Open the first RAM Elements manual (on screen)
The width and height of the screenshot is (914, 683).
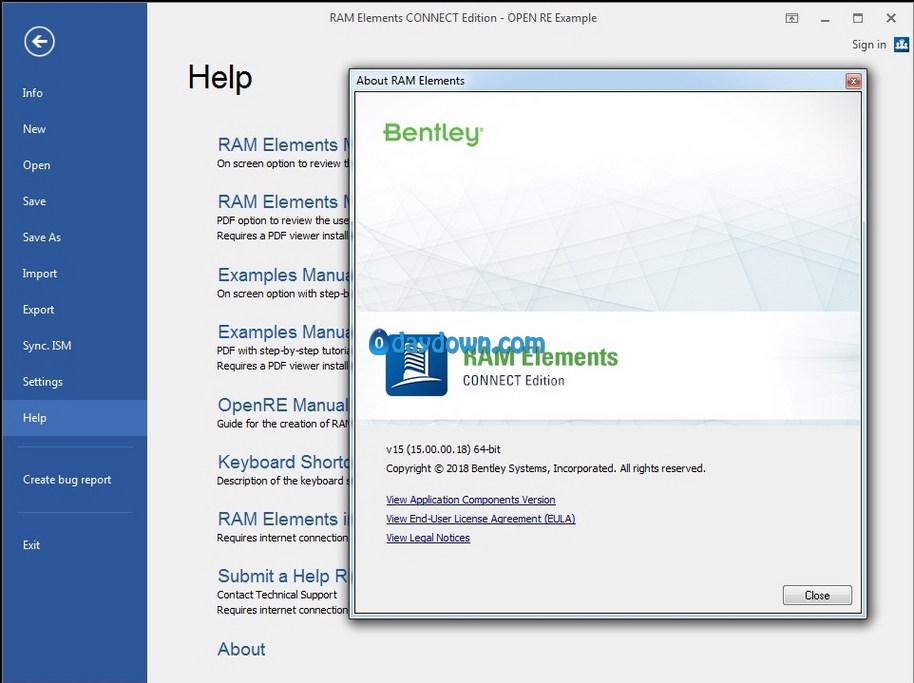(282, 145)
